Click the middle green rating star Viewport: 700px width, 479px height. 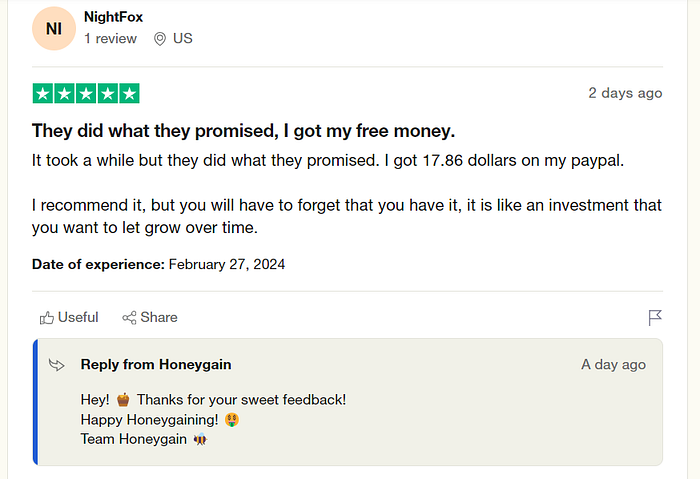(86, 93)
